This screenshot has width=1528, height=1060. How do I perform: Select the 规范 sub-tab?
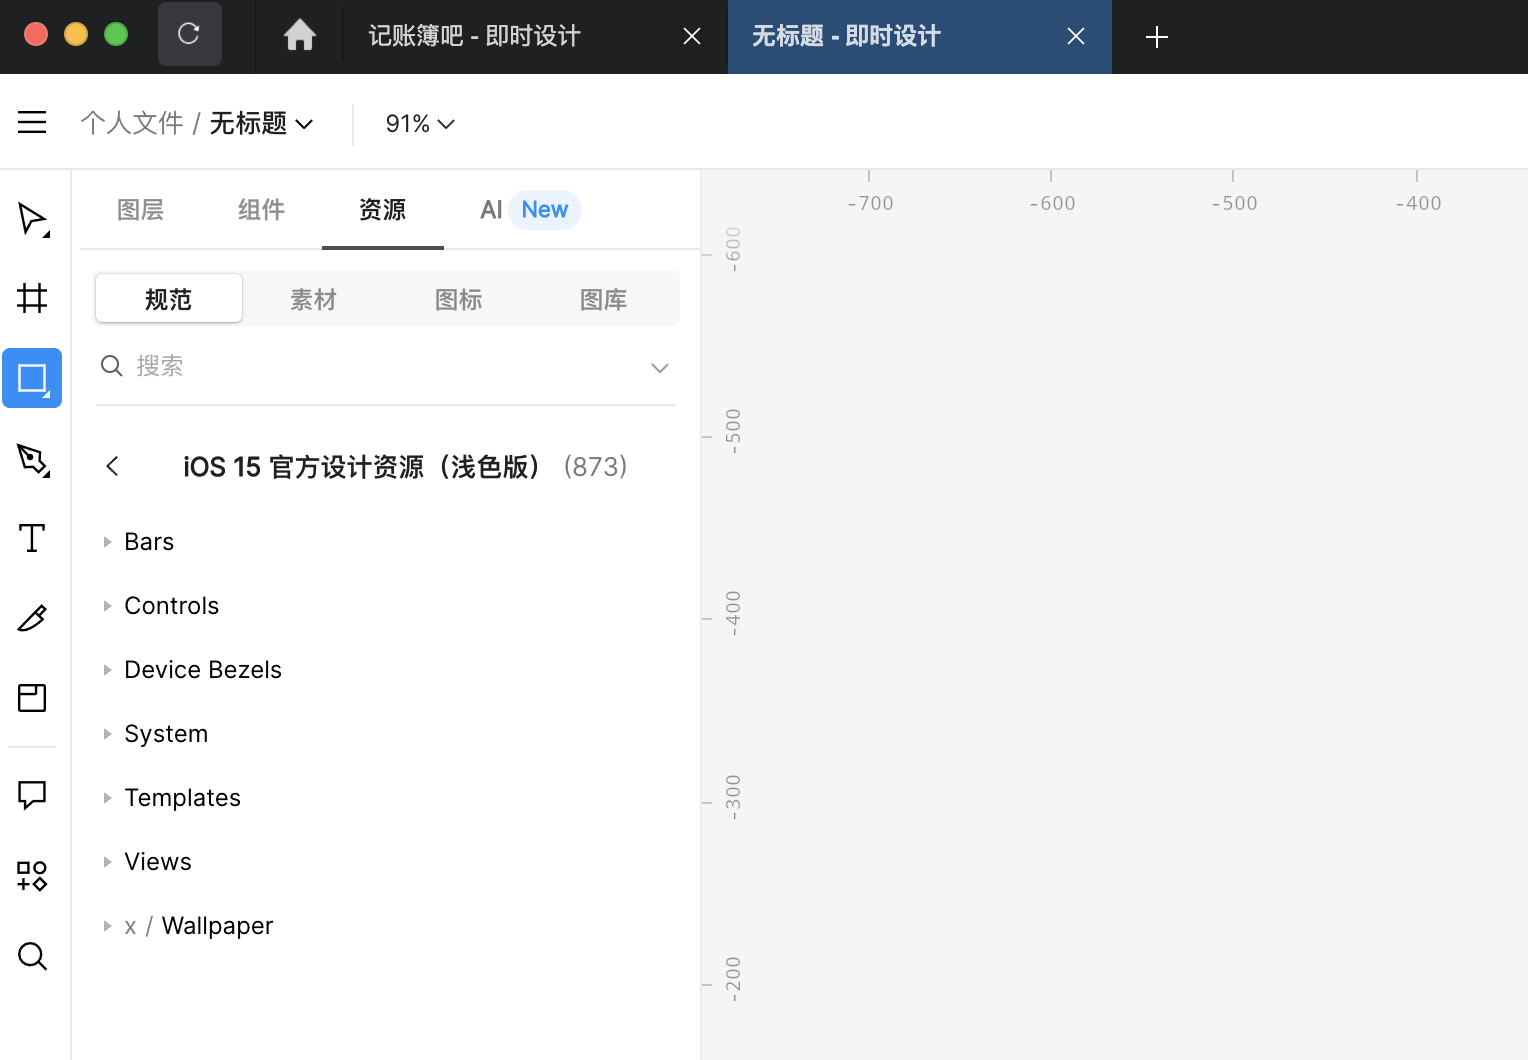(x=168, y=299)
